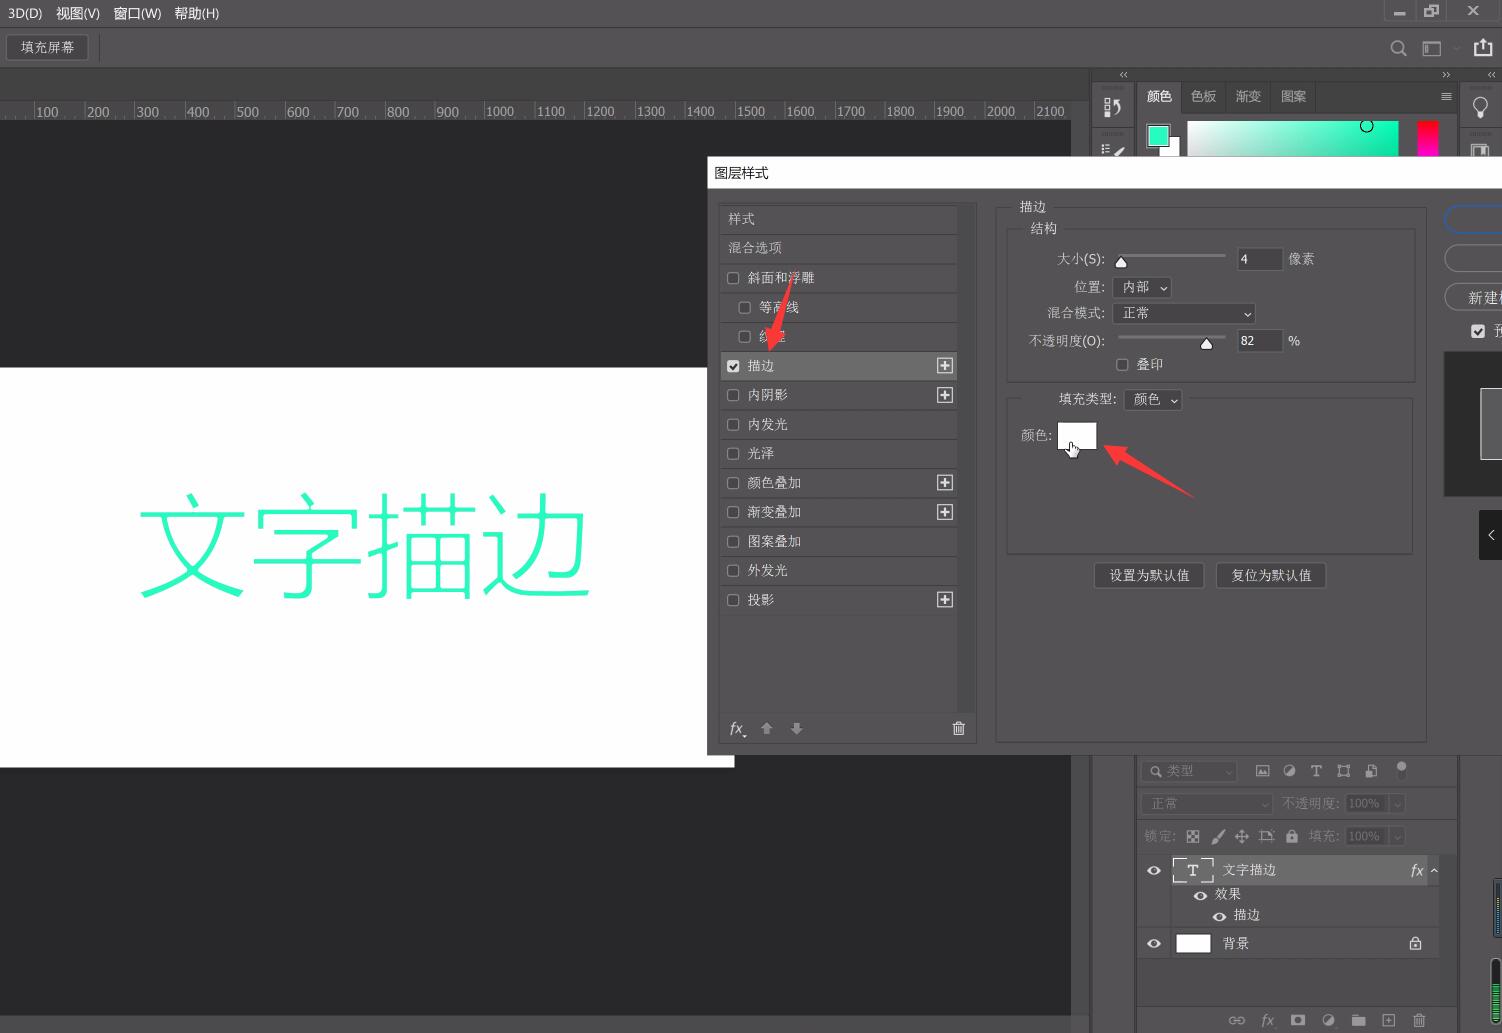Image resolution: width=1502 pixels, height=1033 pixels.
Task: Switch to the 图案 tab
Action: (1293, 96)
